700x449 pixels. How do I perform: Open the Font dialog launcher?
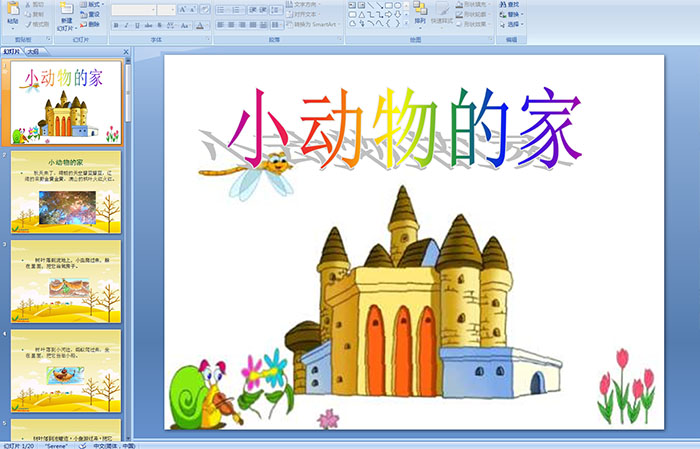tap(208, 40)
